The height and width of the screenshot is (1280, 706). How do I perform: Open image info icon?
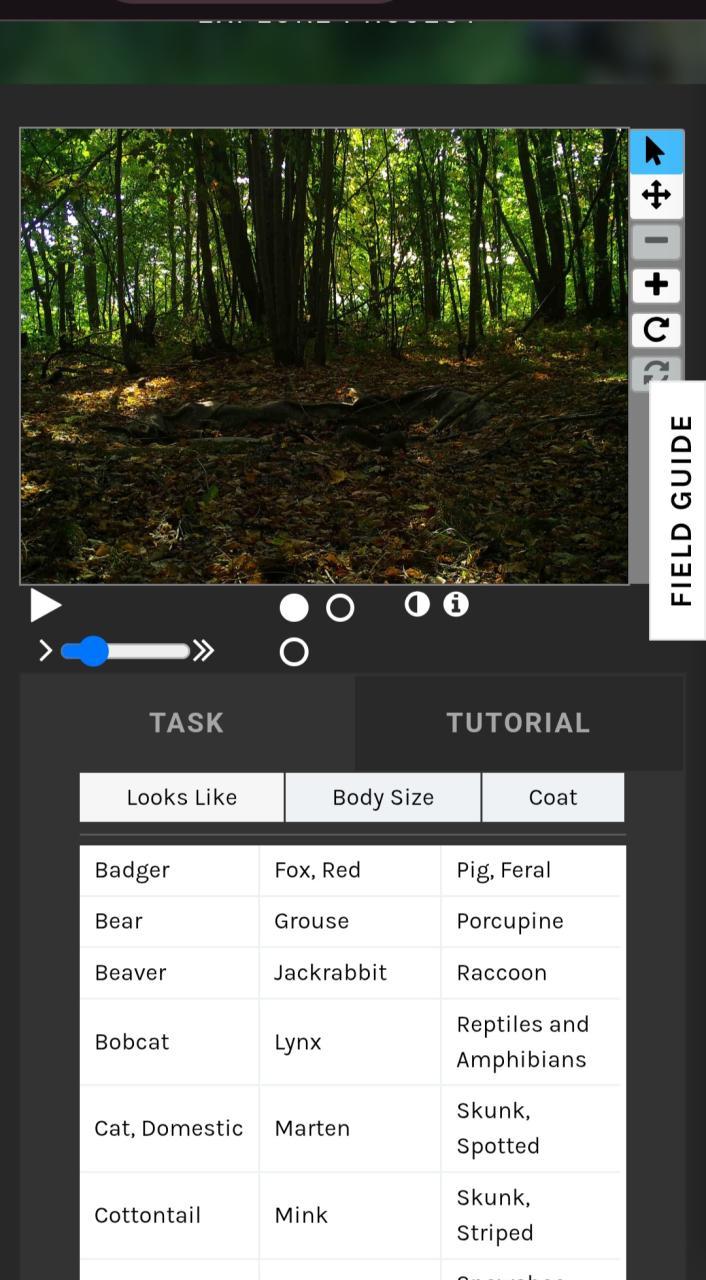click(x=456, y=604)
